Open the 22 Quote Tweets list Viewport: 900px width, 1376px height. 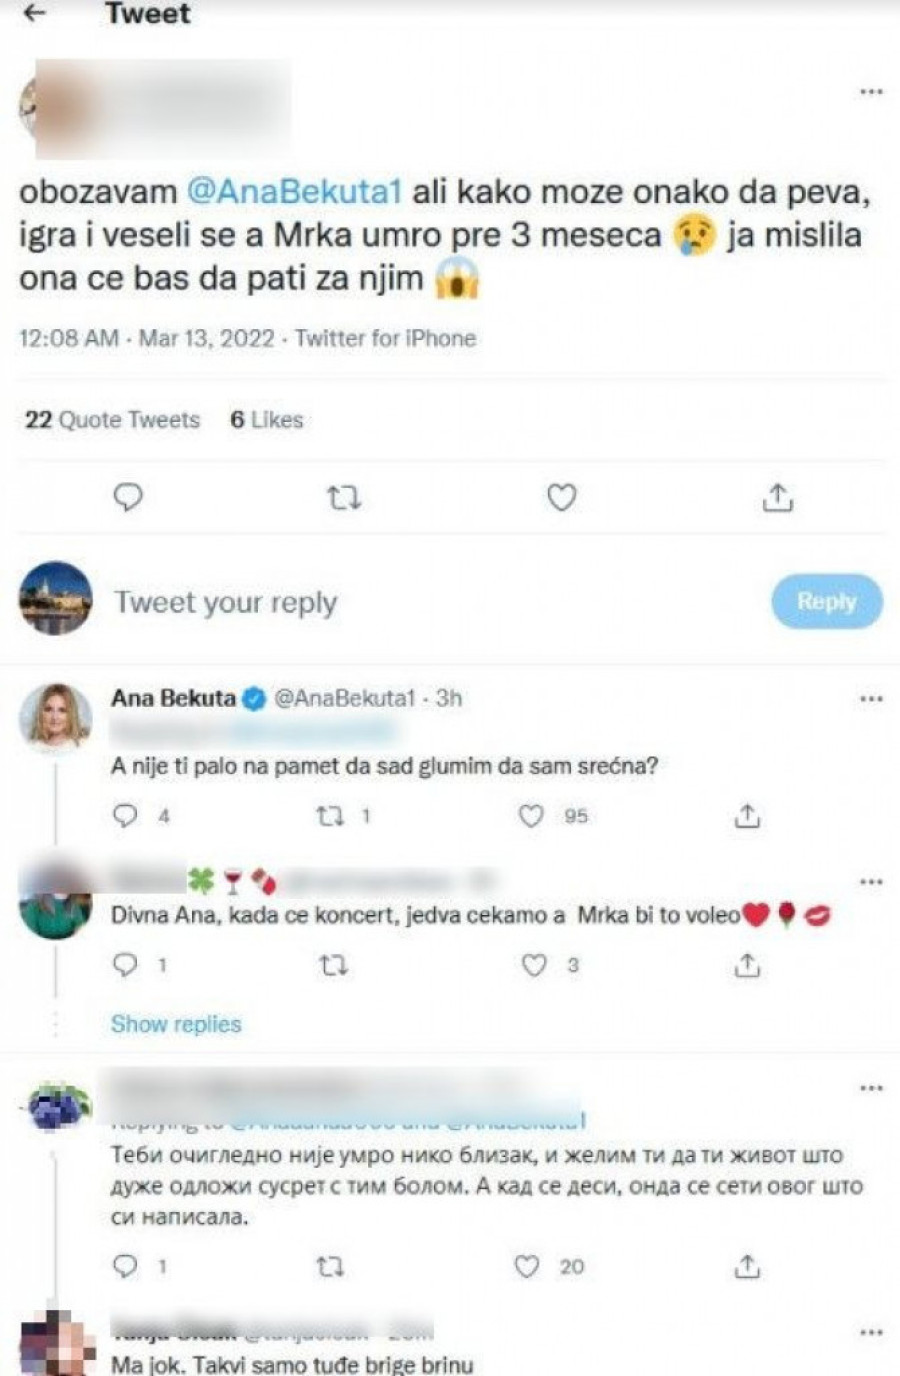coord(112,420)
